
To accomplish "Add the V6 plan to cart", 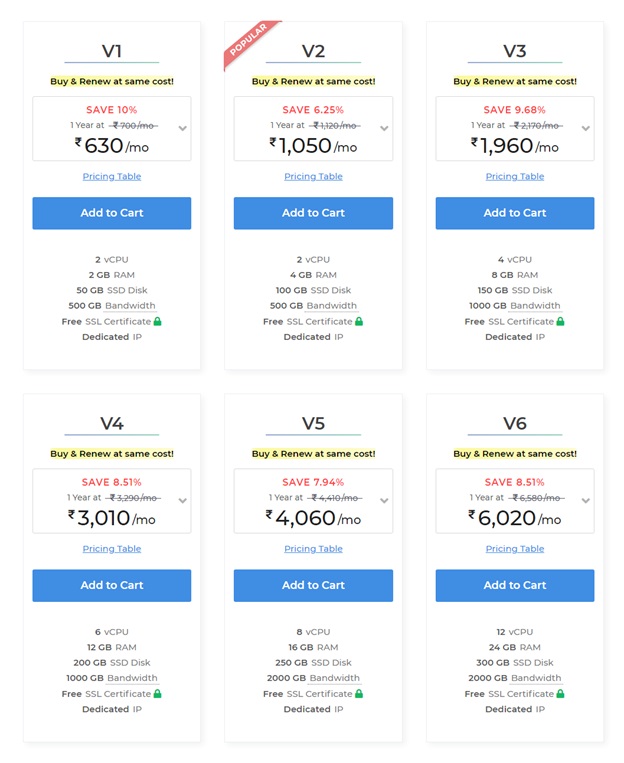I will pyautogui.click(x=515, y=585).
